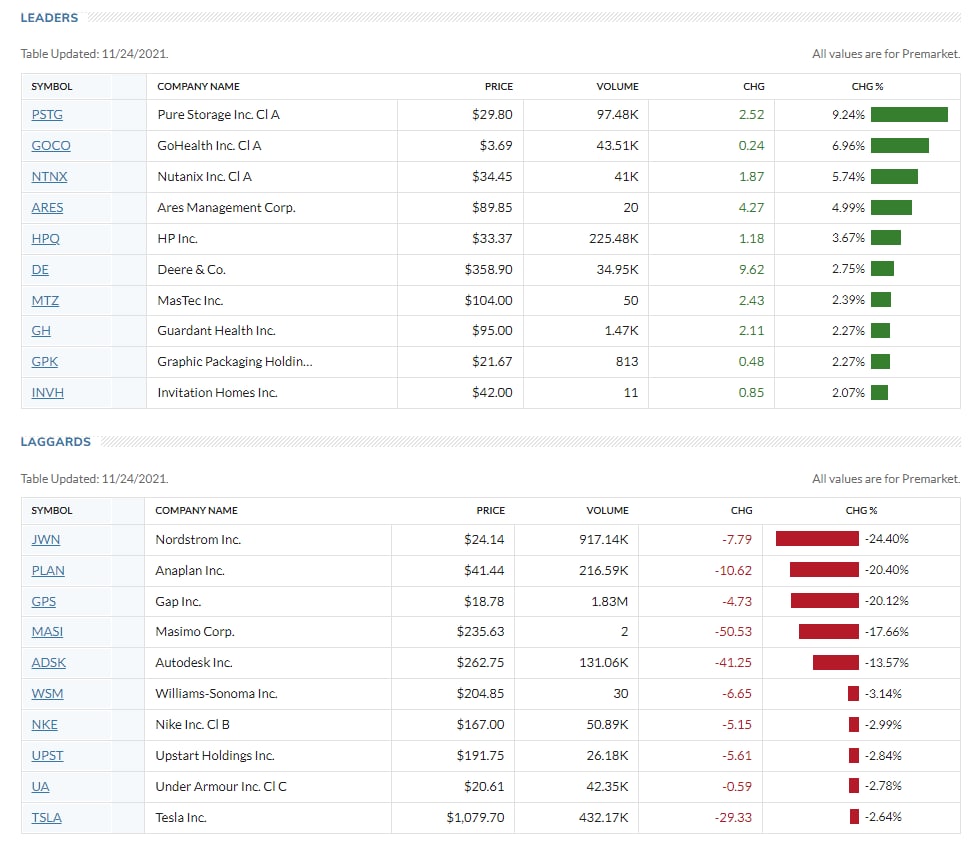Click the Pure Storage Inc. Cl A name
This screenshot has width=978, height=843.
coord(218,115)
